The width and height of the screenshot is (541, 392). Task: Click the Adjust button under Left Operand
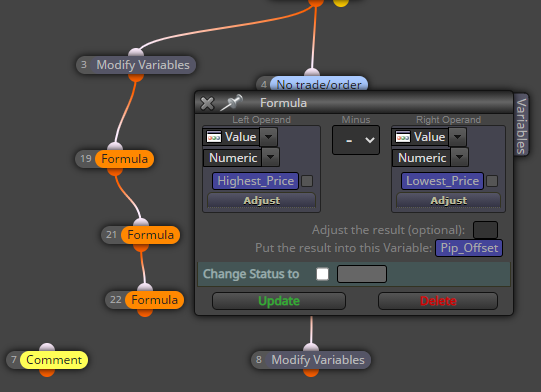(x=261, y=200)
